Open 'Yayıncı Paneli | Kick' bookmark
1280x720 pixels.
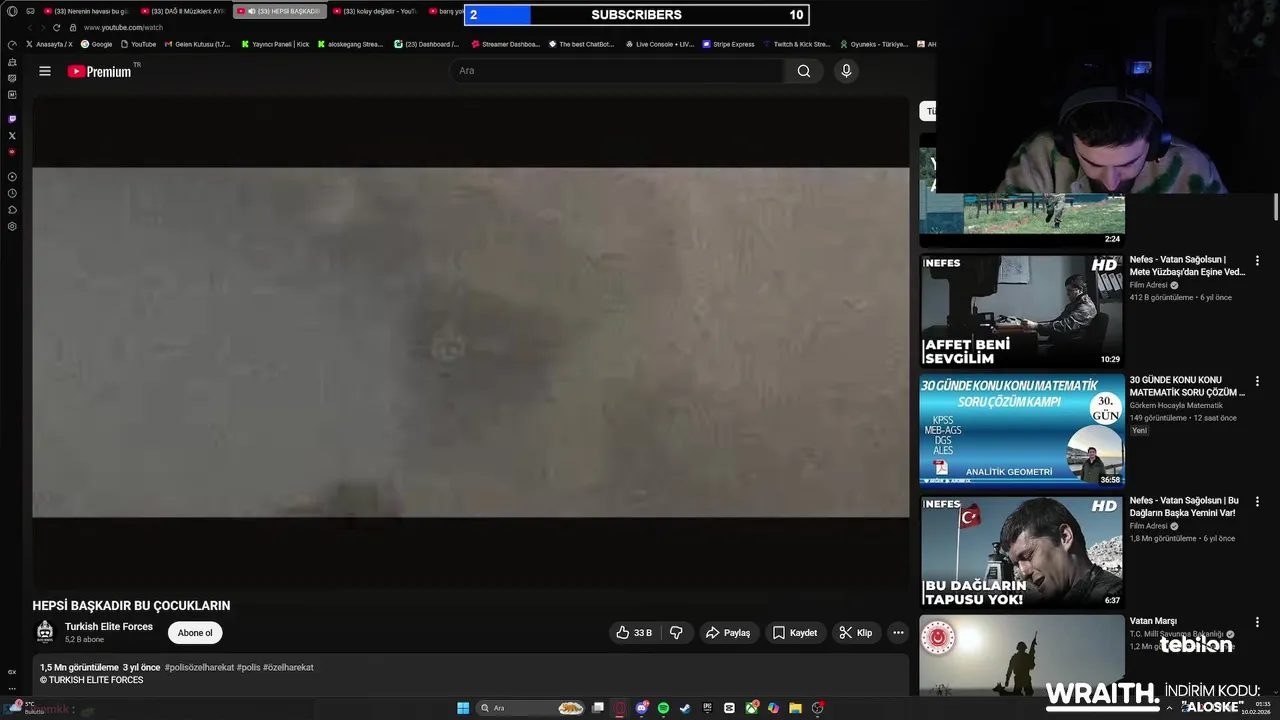pyautogui.click(x=275, y=44)
